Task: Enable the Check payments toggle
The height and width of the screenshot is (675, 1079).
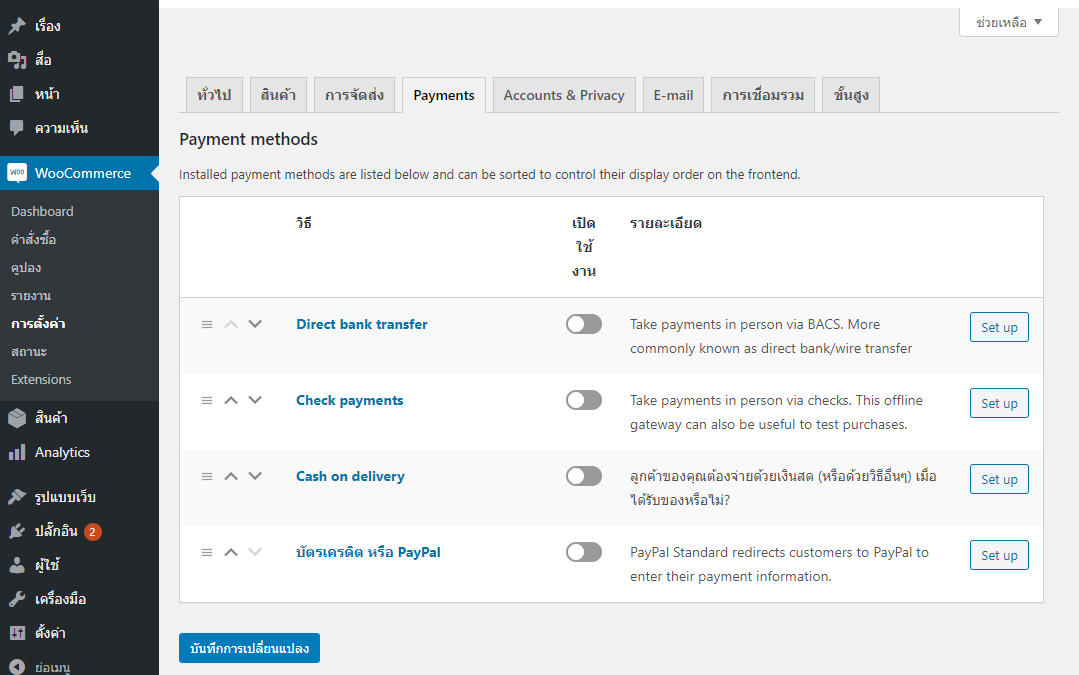Action: click(x=584, y=400)
